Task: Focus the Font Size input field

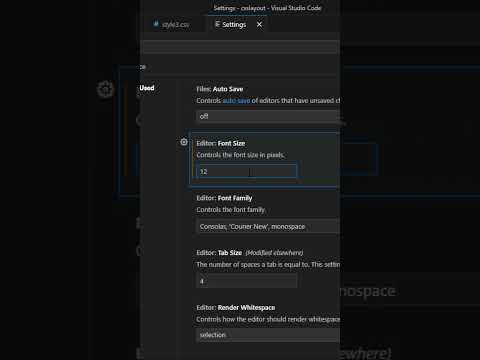Action: pos(246,171)
